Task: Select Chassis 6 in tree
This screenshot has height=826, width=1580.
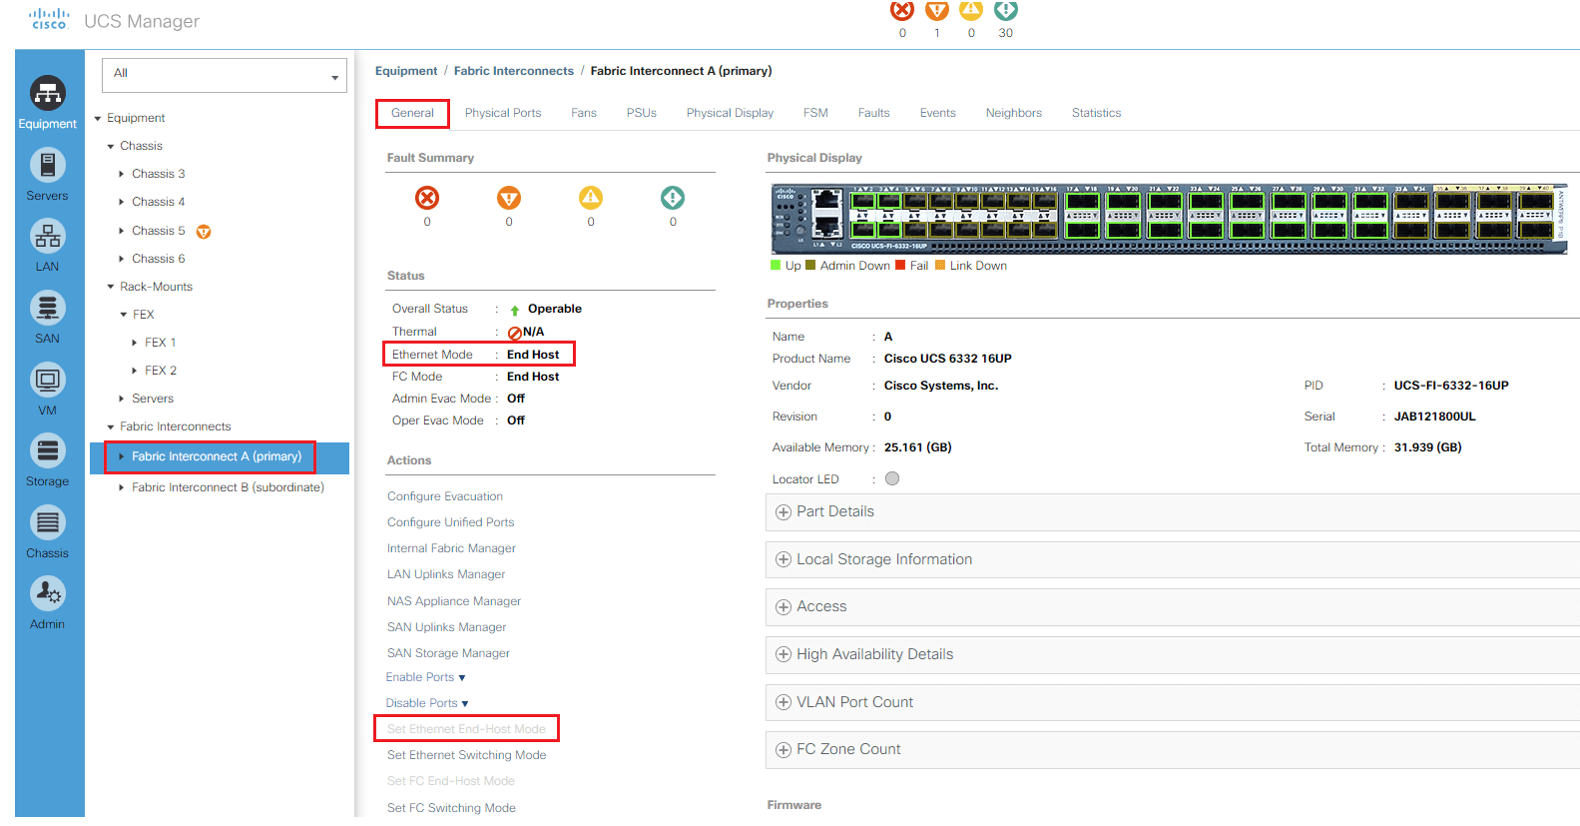Action: pos(159,259)
